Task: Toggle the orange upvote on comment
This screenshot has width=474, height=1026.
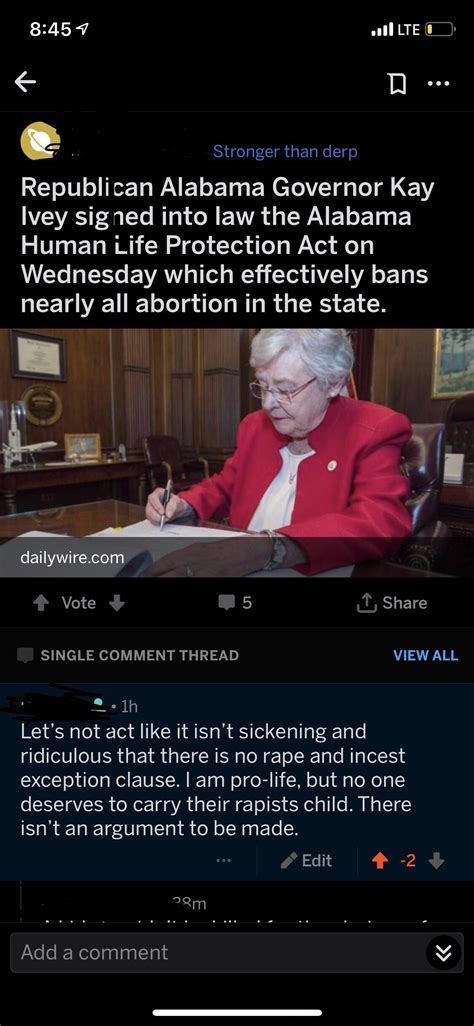Action: 380,861
